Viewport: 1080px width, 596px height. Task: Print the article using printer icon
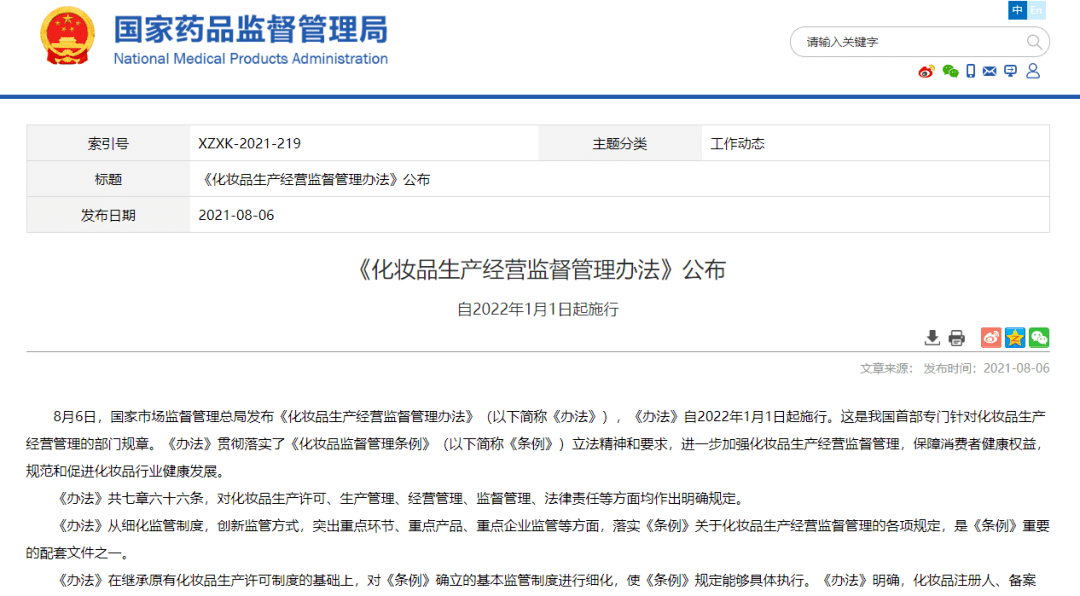point(957,338)
